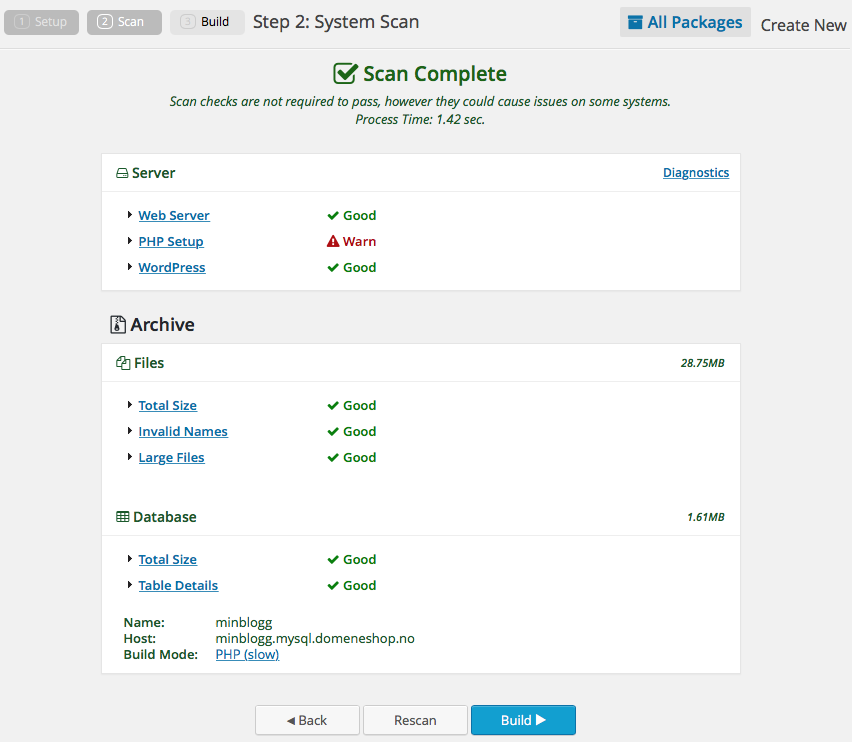The width and height of the screenshot is (852, 742).
Task: Click the Scan Complete checkmark icon
Action: (x=346, y=73)
